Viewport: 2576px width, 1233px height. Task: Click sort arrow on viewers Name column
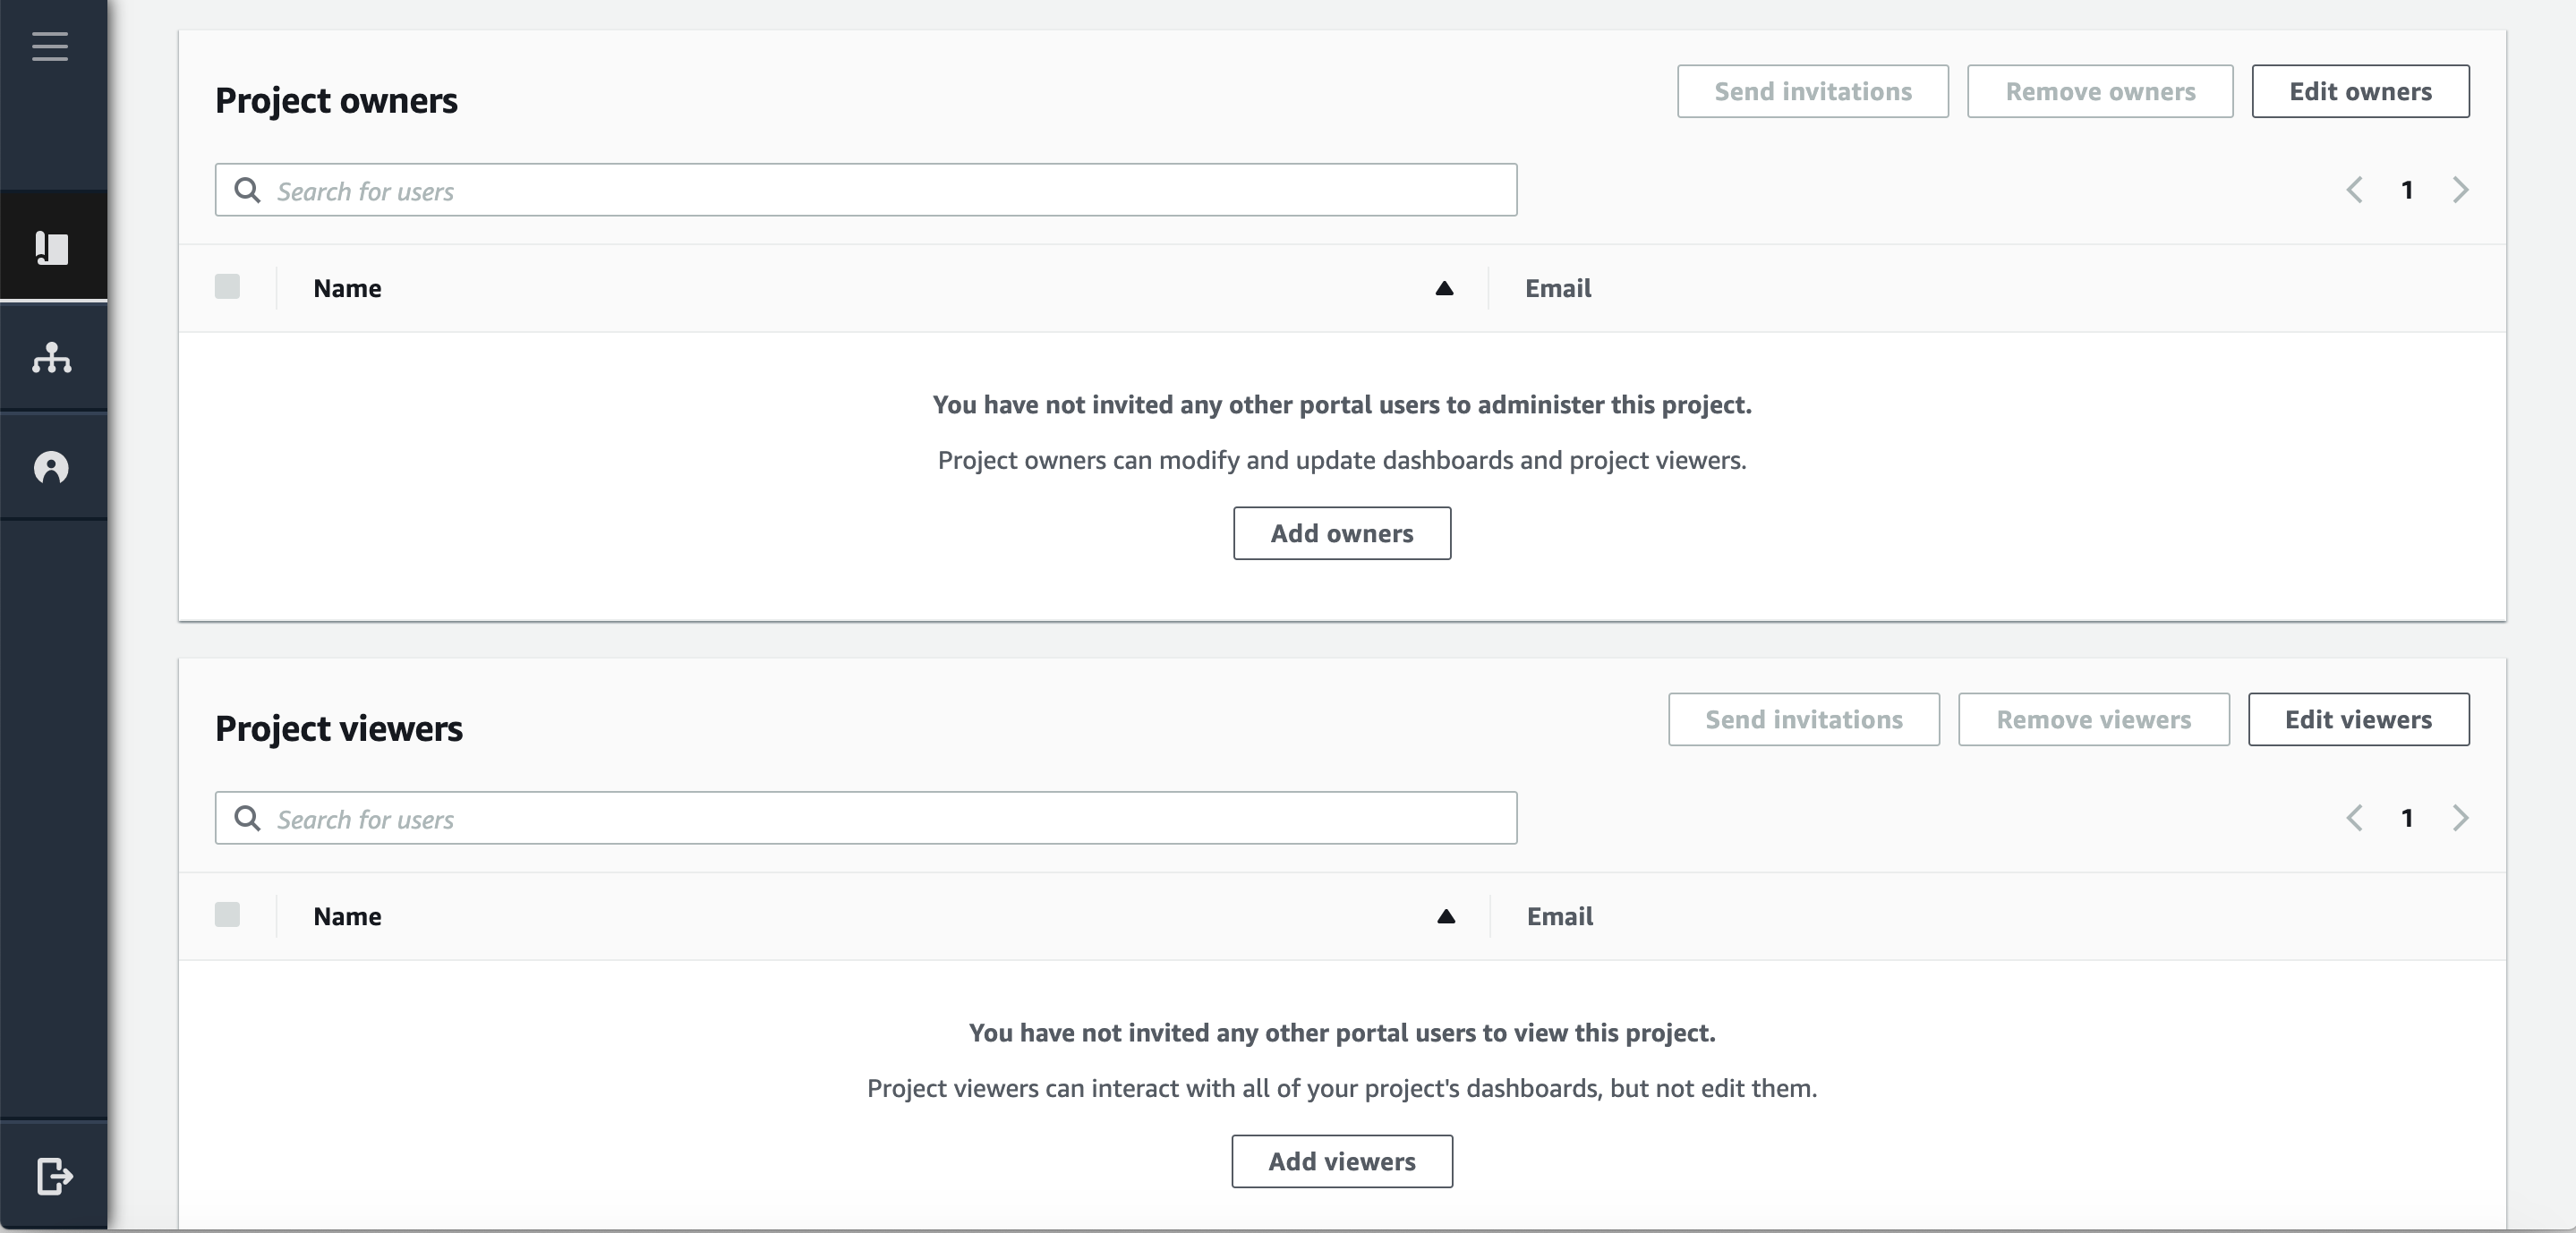click(x=1446, y=916)
